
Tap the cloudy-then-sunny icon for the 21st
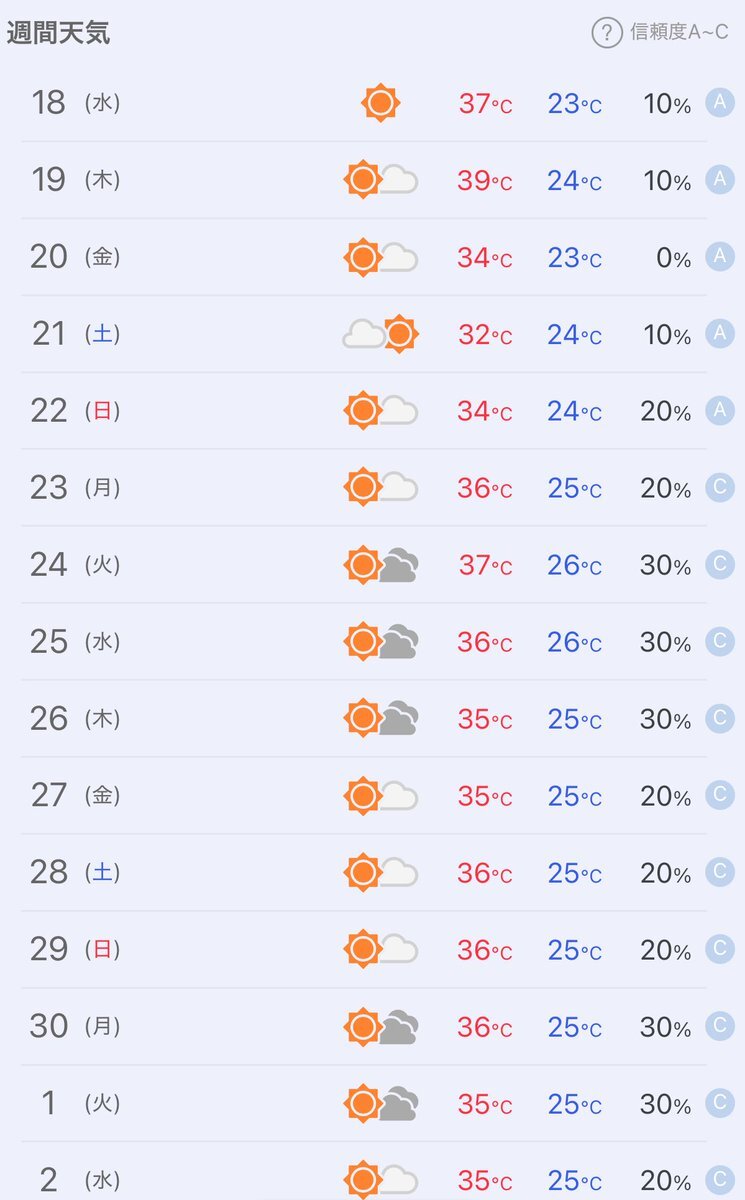[x=380, y=334]
